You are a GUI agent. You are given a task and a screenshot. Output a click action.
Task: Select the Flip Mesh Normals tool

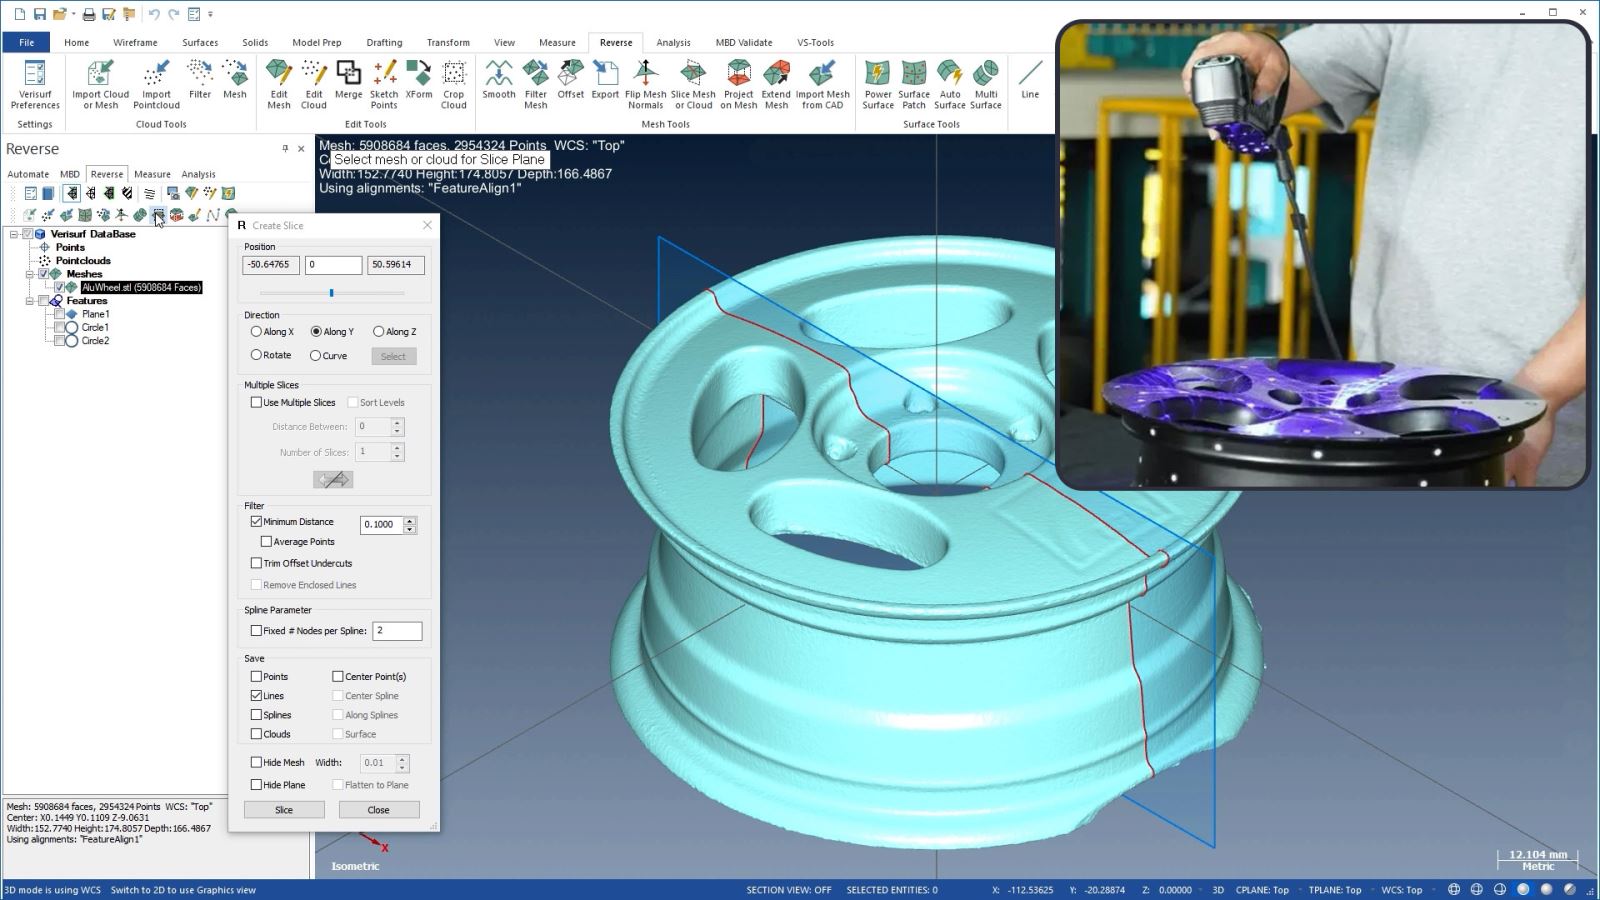click(x=645, y=84)
